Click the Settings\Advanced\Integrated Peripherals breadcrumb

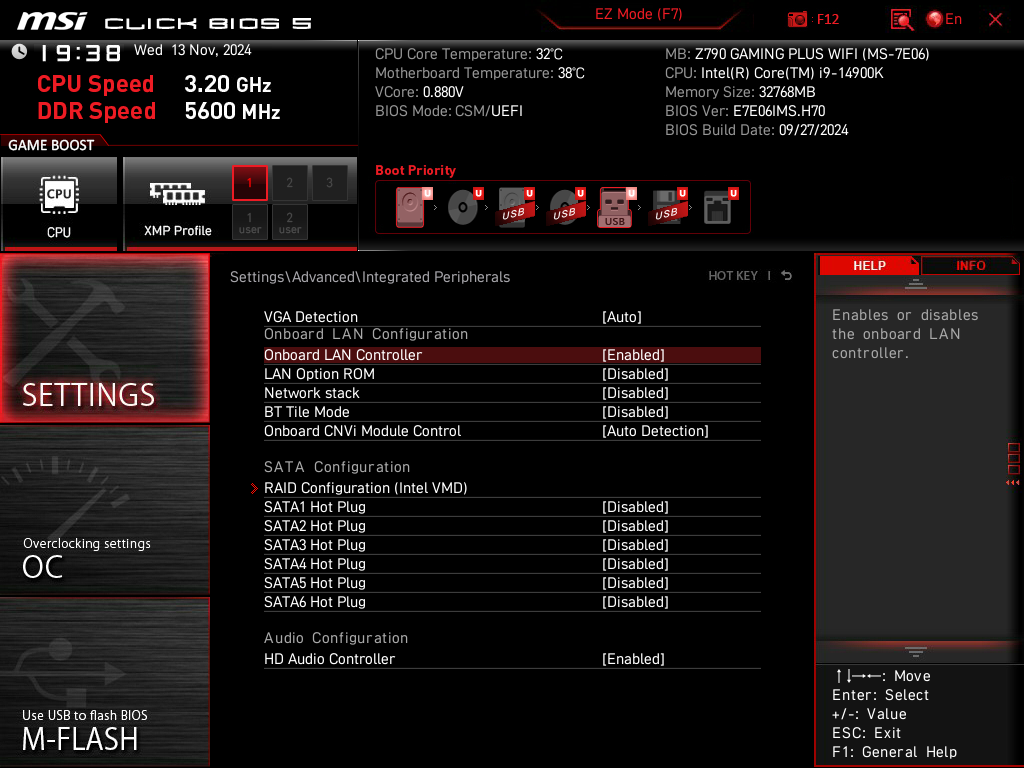370,277
